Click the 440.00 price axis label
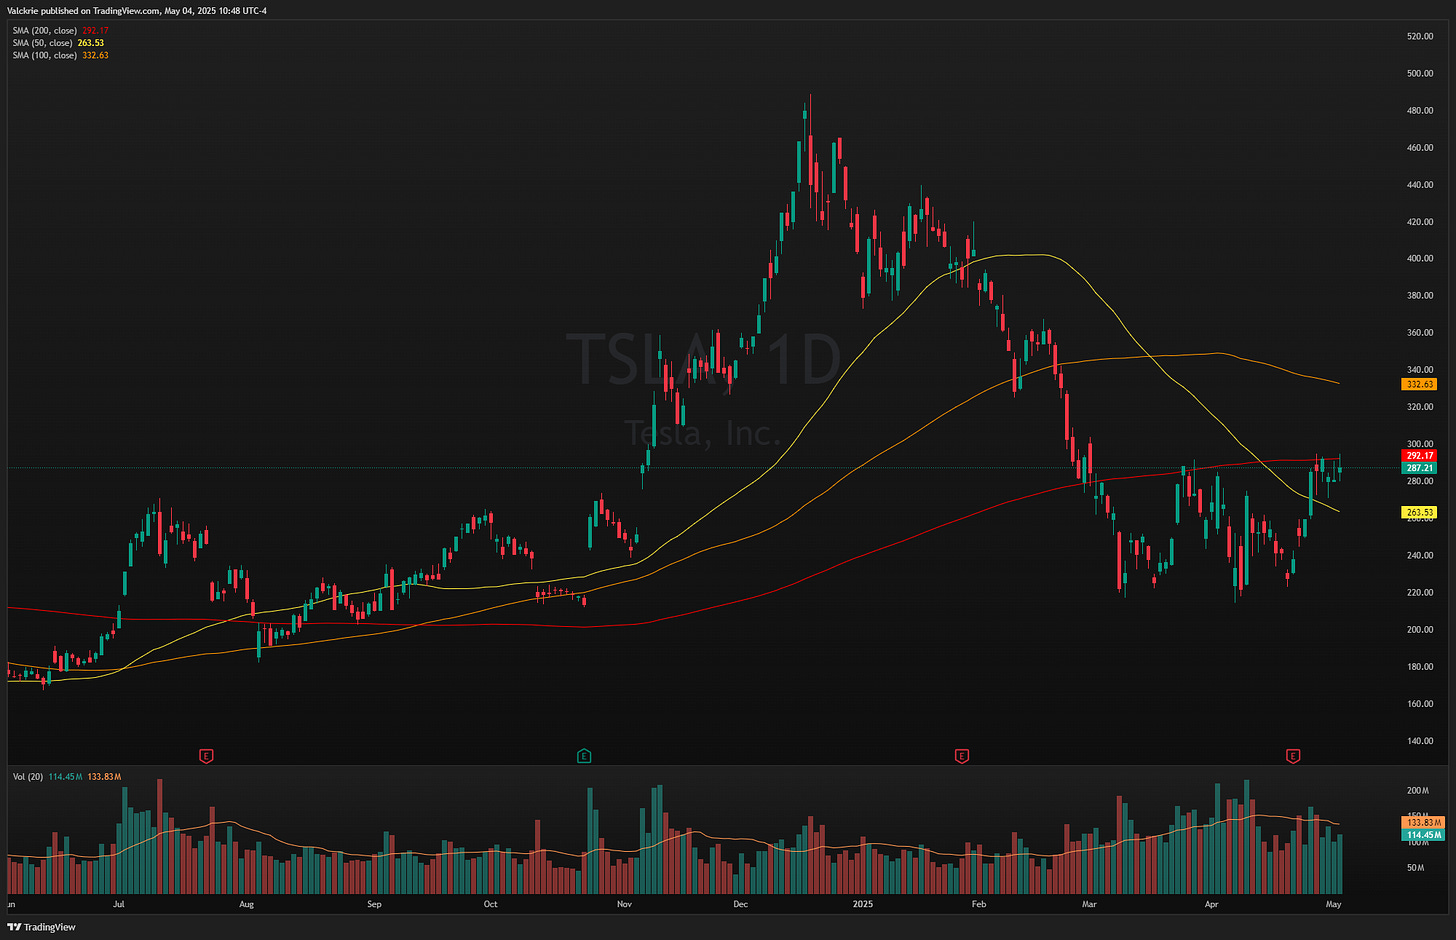This screenshot has height=940, width=1456. pos(1420,185)
